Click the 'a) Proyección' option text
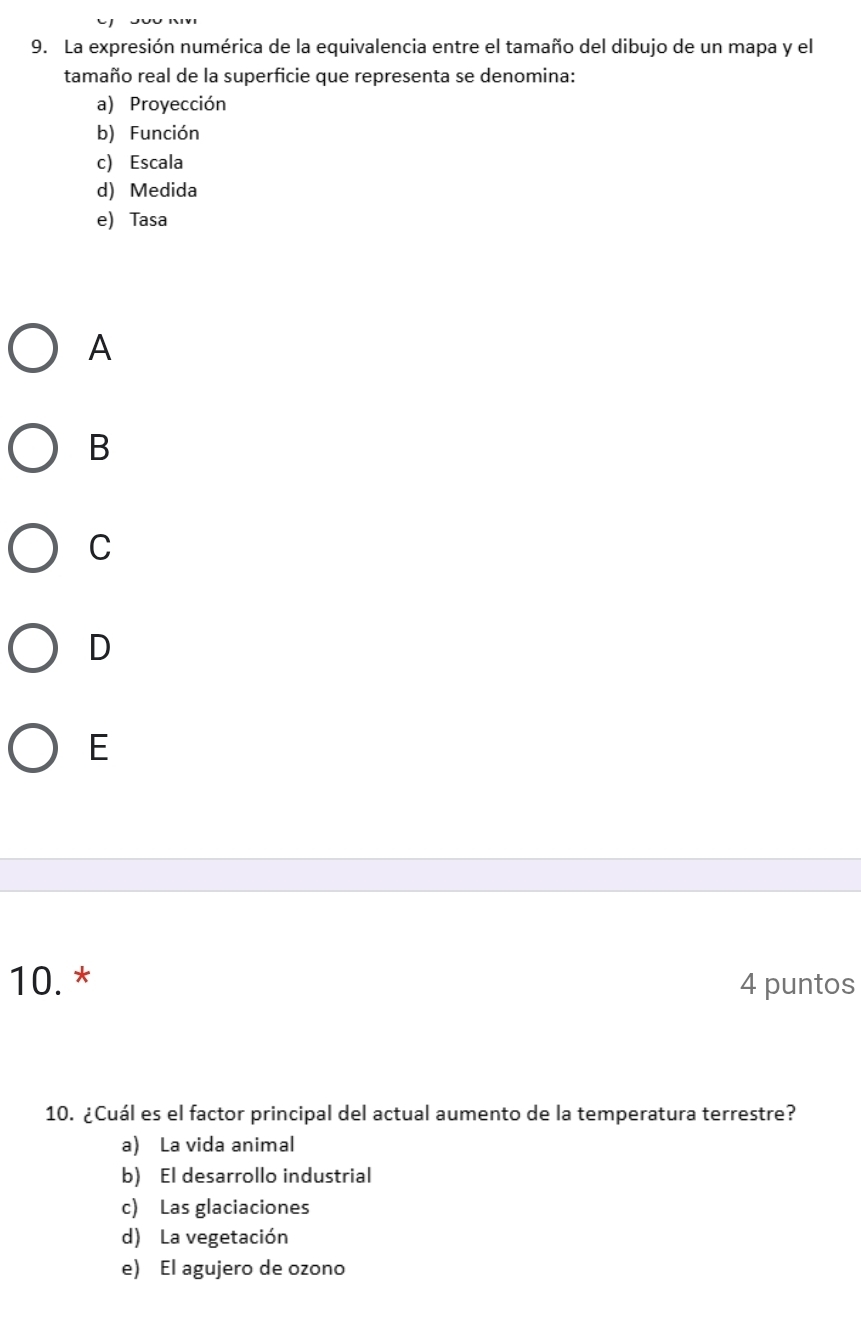Image resolution: width=861 pixels, height=1340 pixels. (161, 104)
